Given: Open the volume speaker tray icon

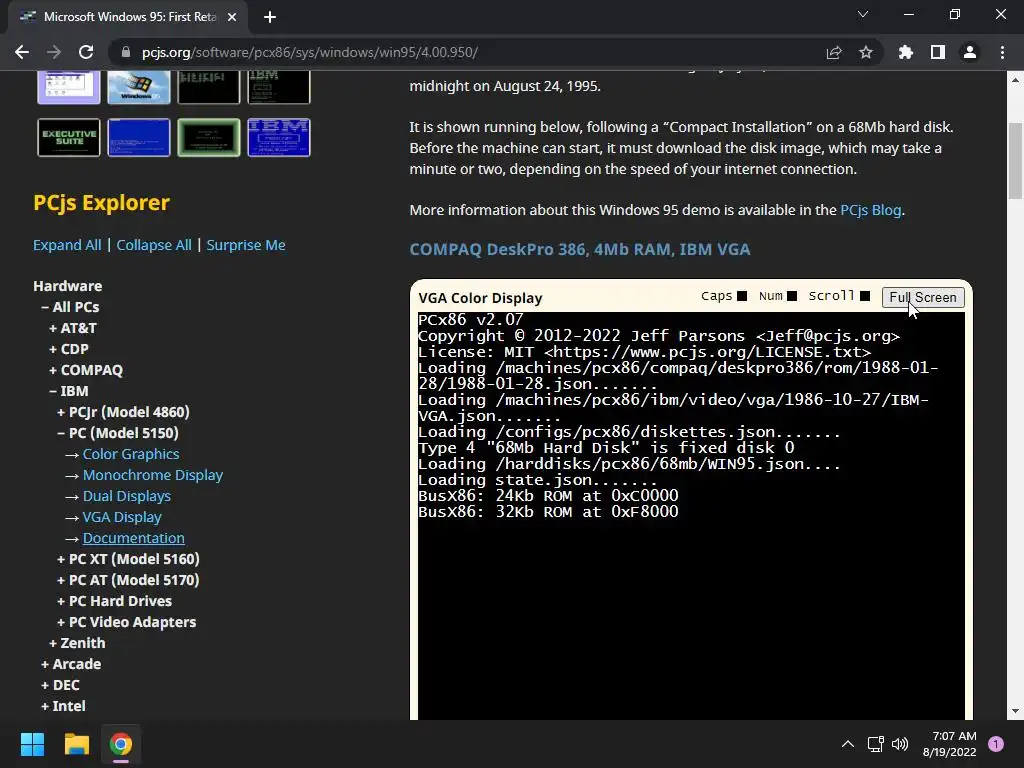Looking at the screenshot, I should (x=900, y=744).
